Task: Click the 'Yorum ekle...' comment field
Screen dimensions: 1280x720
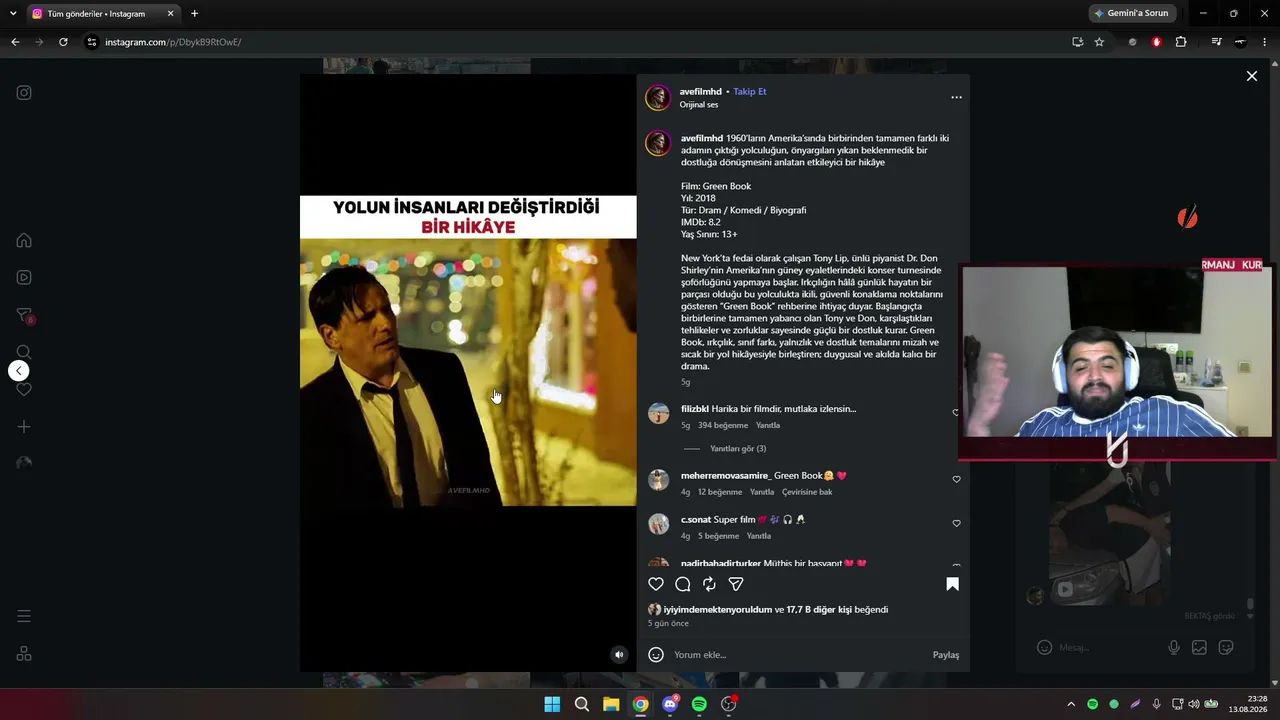Action: 798,655
